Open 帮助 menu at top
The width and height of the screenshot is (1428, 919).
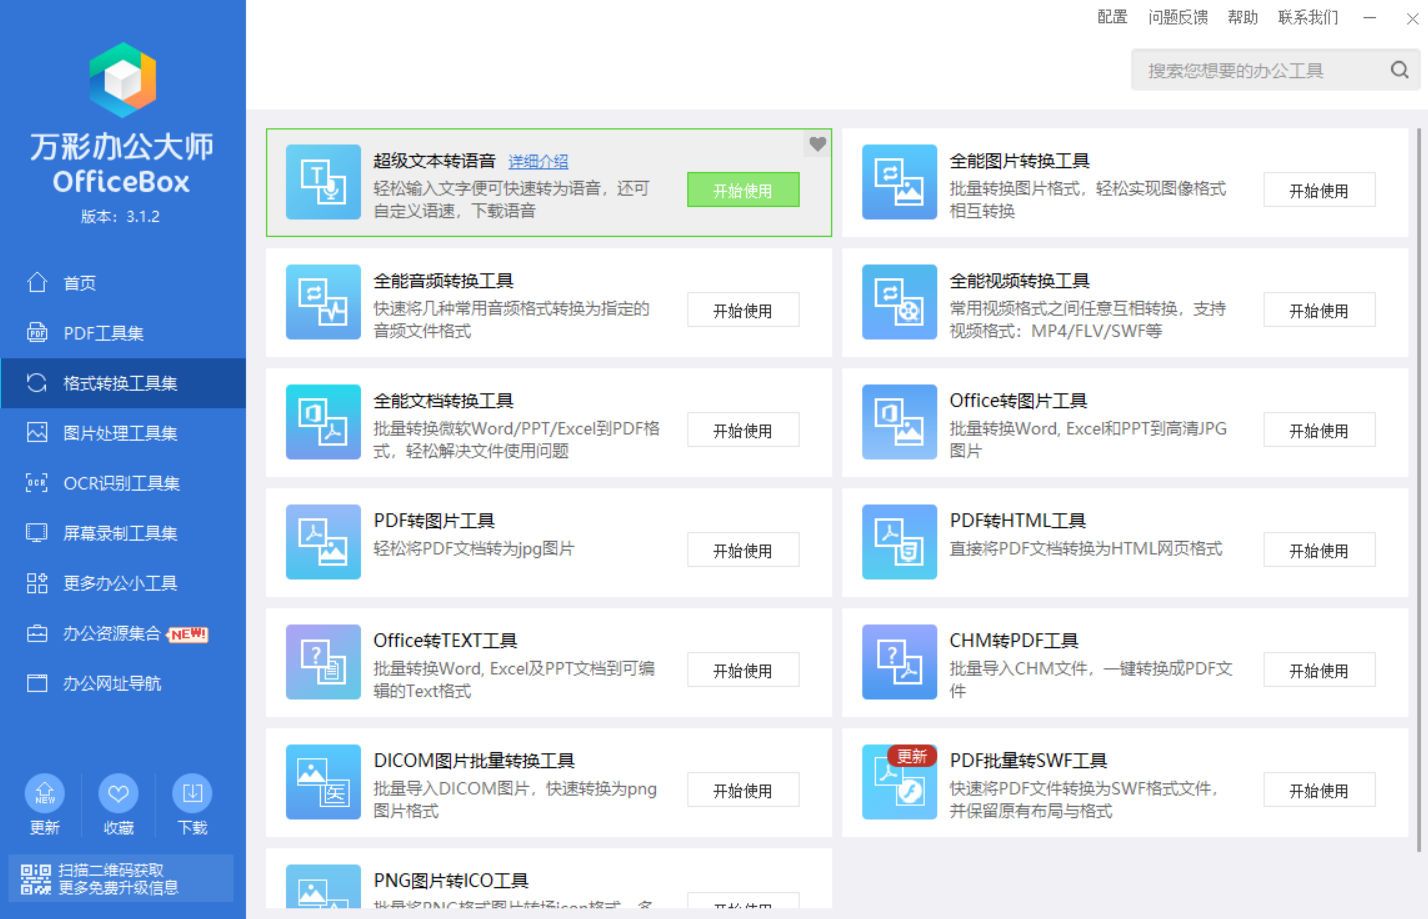point(1243,17)
